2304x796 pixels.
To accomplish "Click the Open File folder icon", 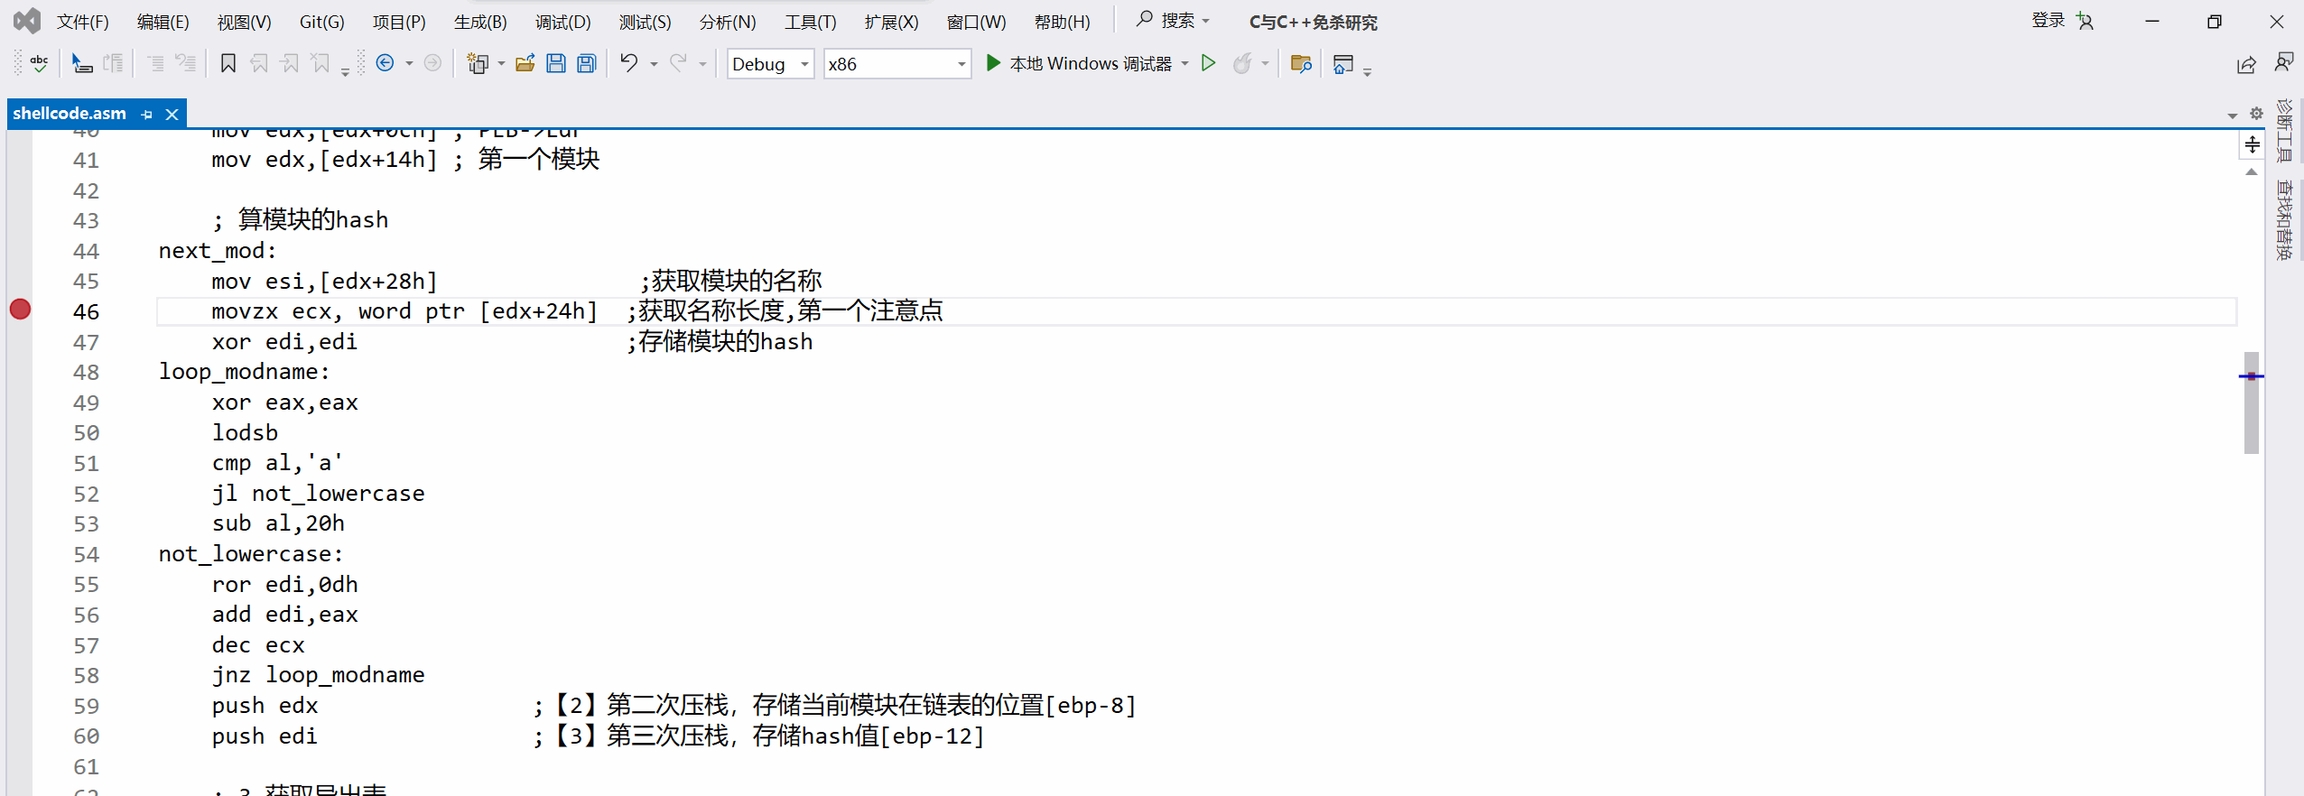I will (524, 64).
